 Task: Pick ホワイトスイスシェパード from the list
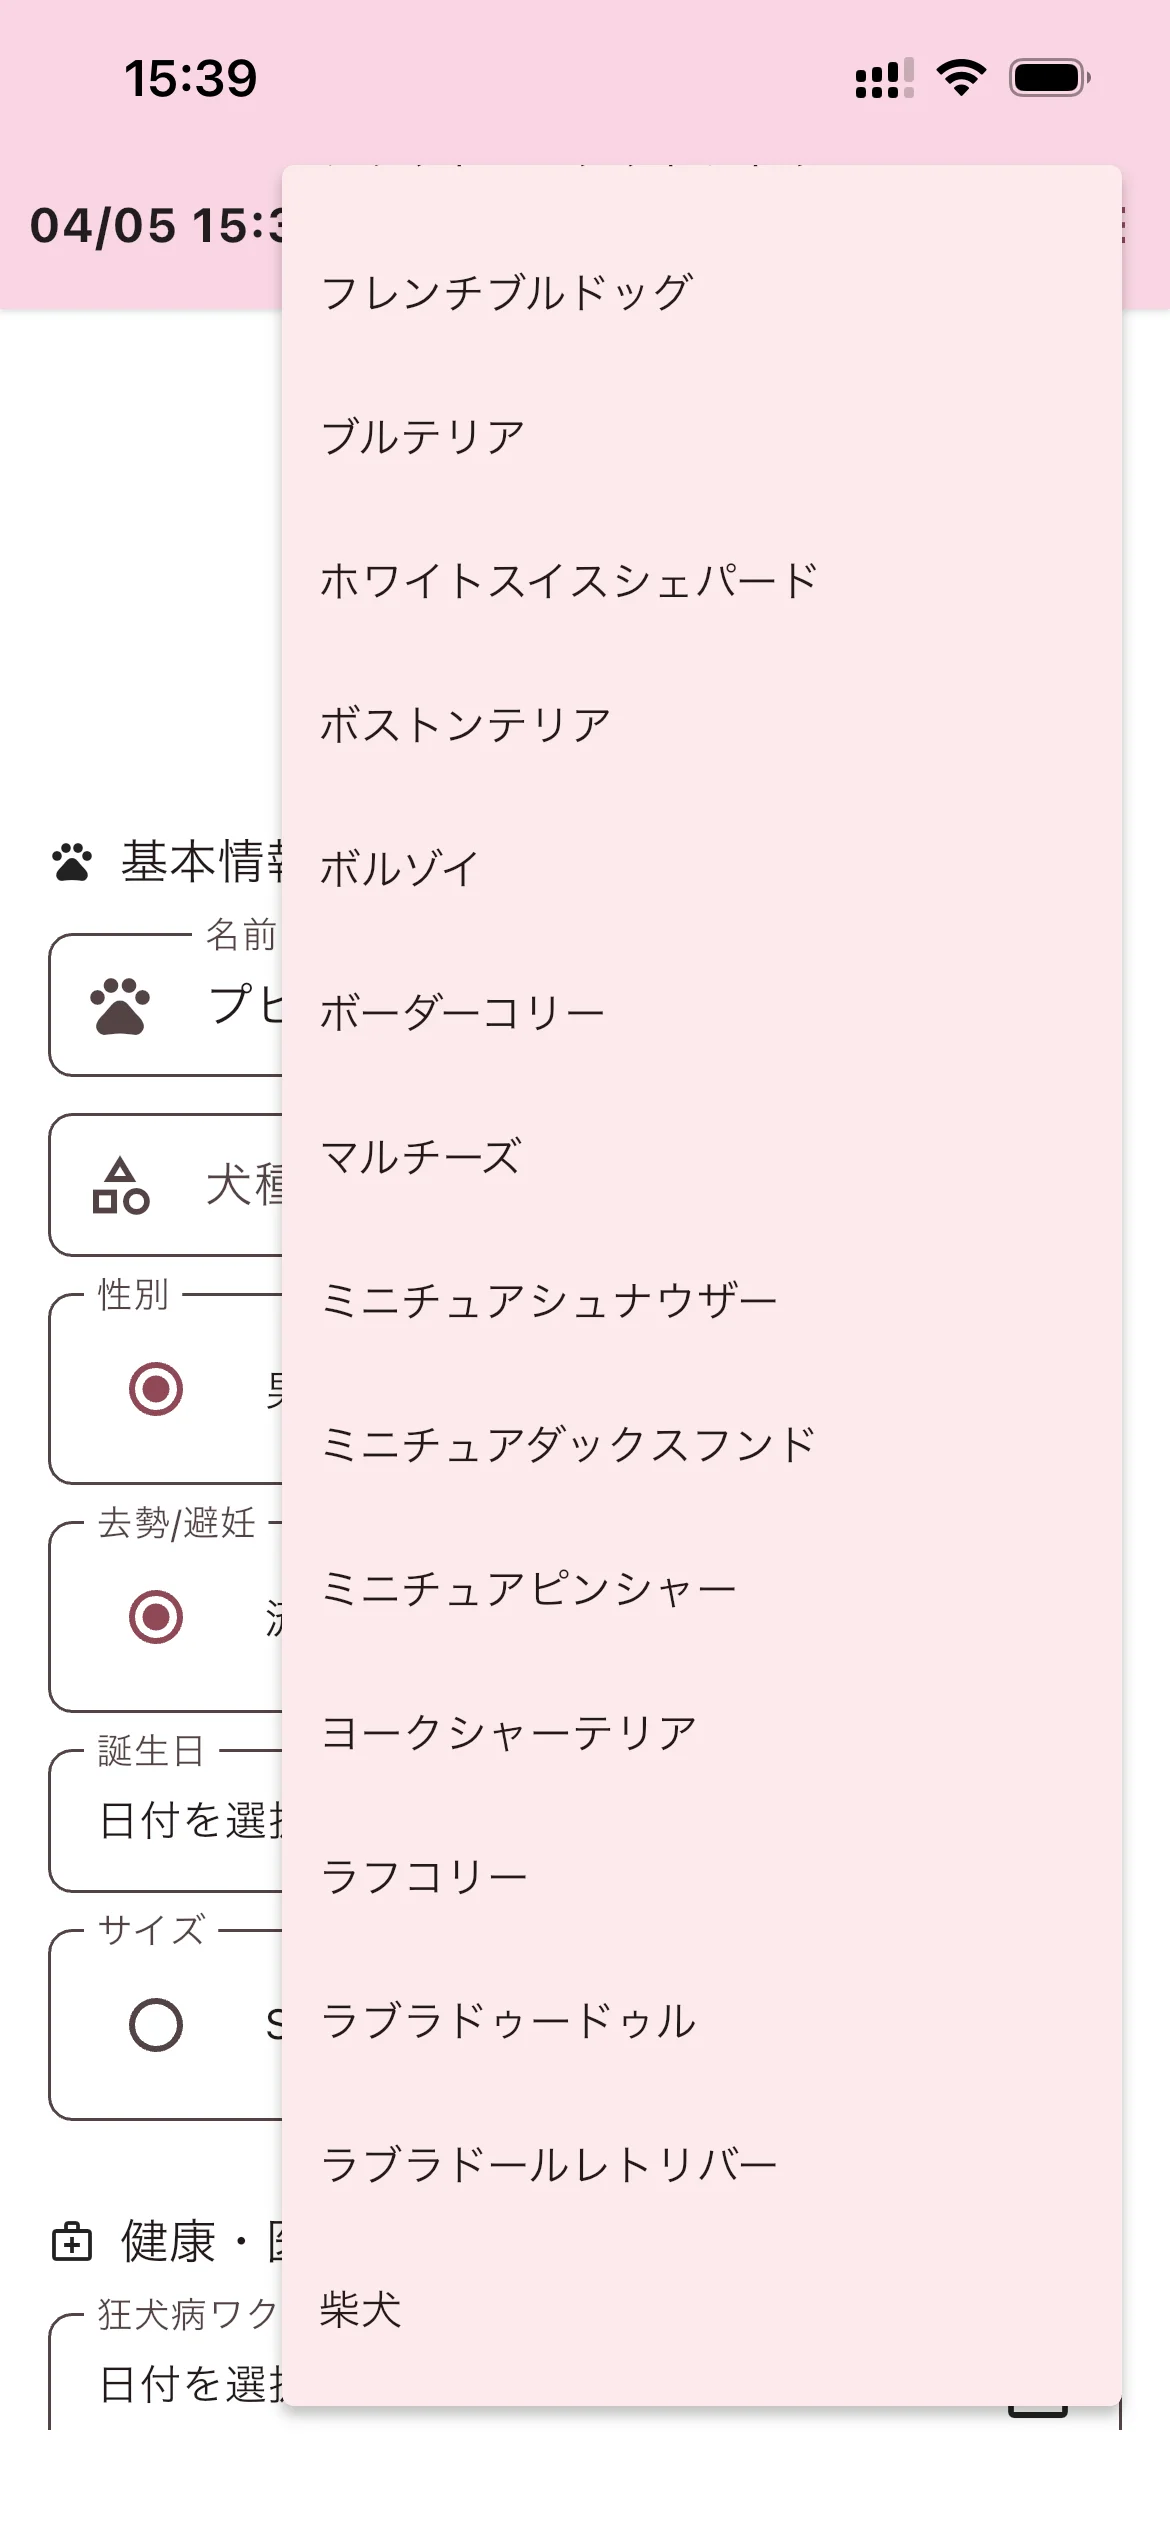coord(568,581)
